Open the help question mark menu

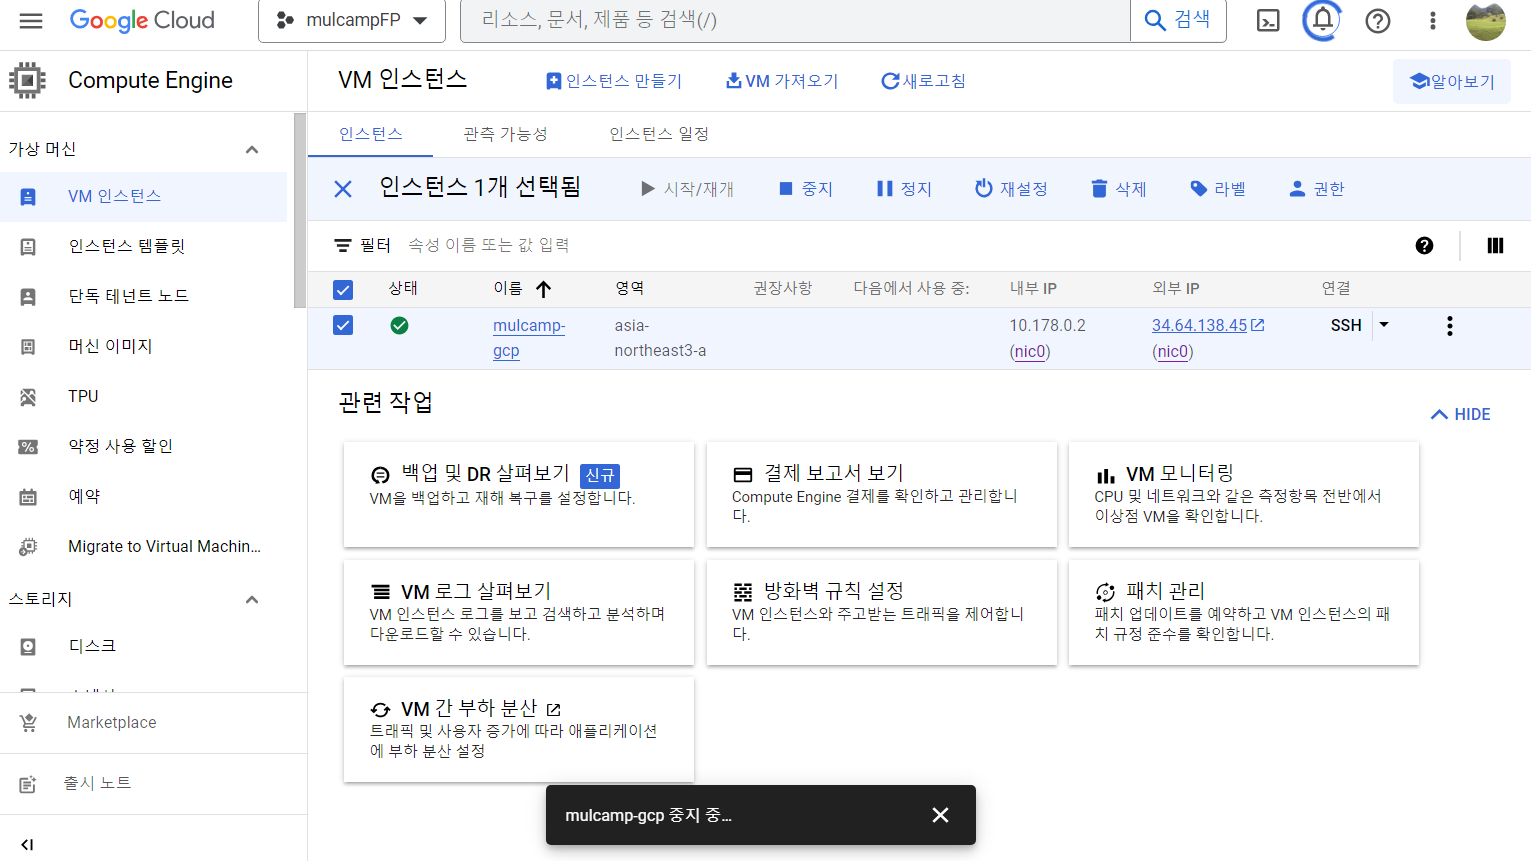pos(1378,20)
